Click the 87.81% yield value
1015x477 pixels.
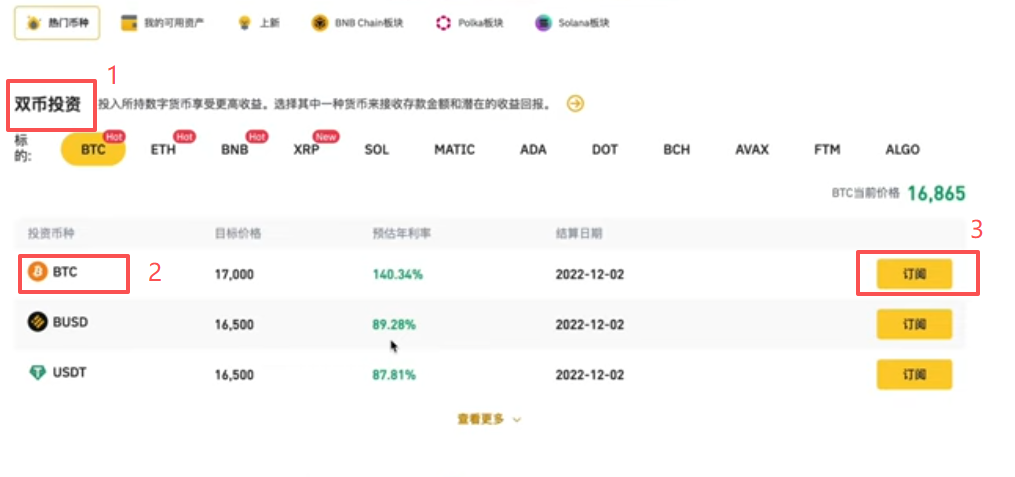point(394,375)
